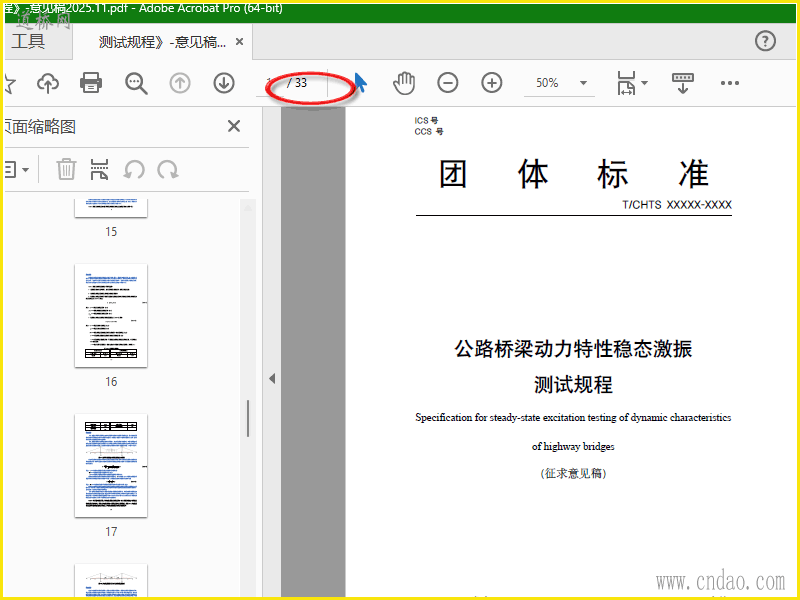Screen dimensions: 800x600
Task: Choose the Hand pan tool
Action: (404, 83)
